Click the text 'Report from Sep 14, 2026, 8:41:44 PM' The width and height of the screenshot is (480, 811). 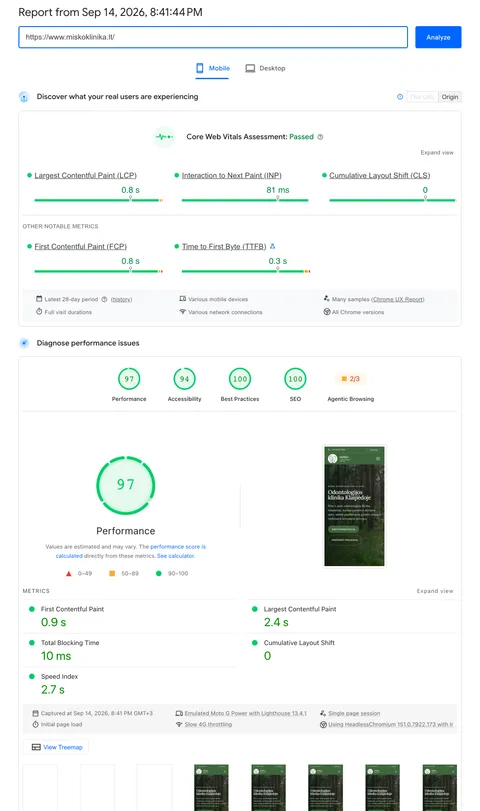click(110, 12)
